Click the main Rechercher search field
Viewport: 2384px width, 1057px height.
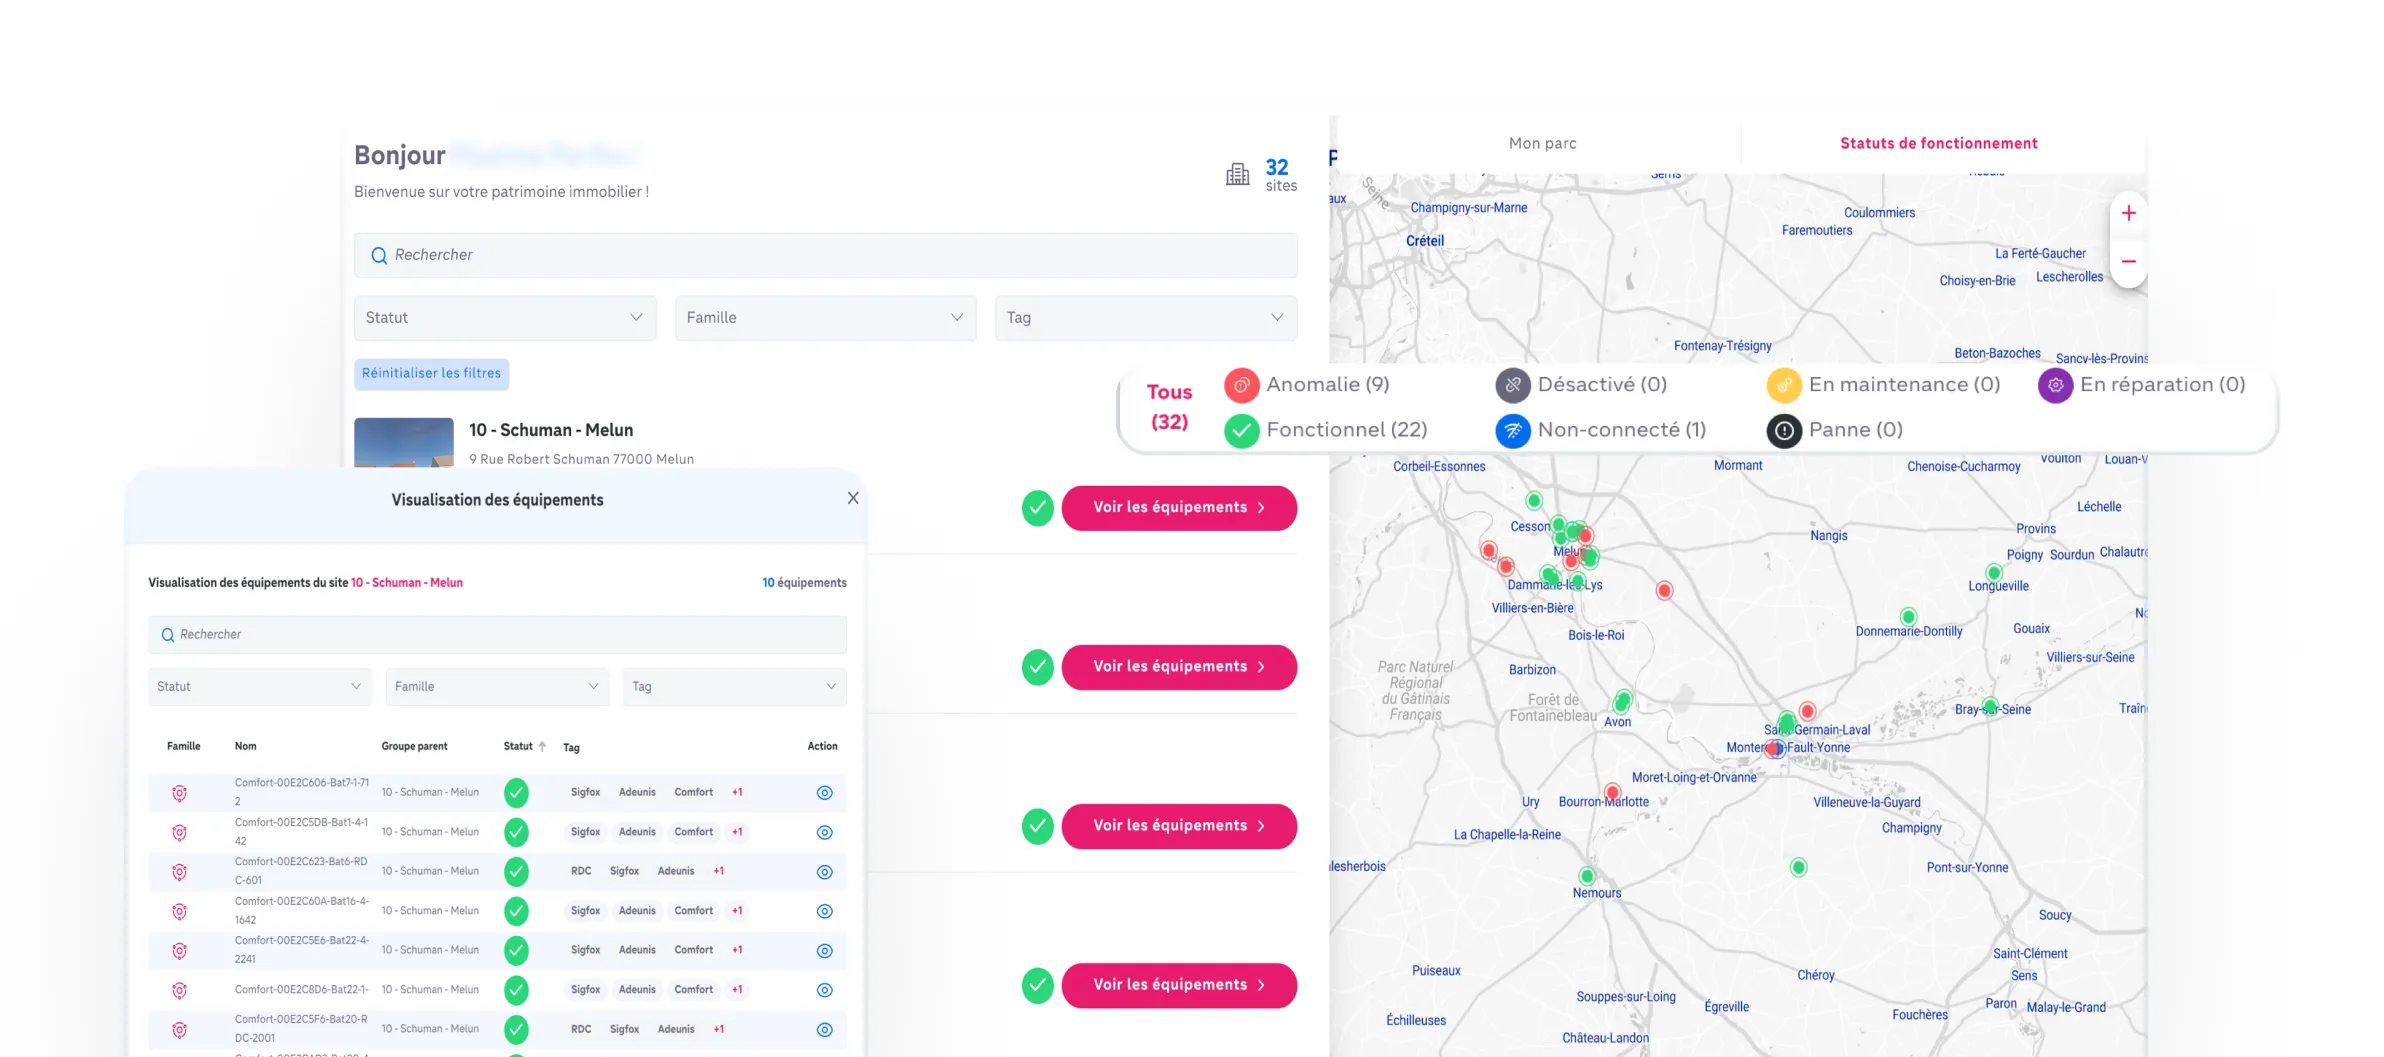point(826,256)
